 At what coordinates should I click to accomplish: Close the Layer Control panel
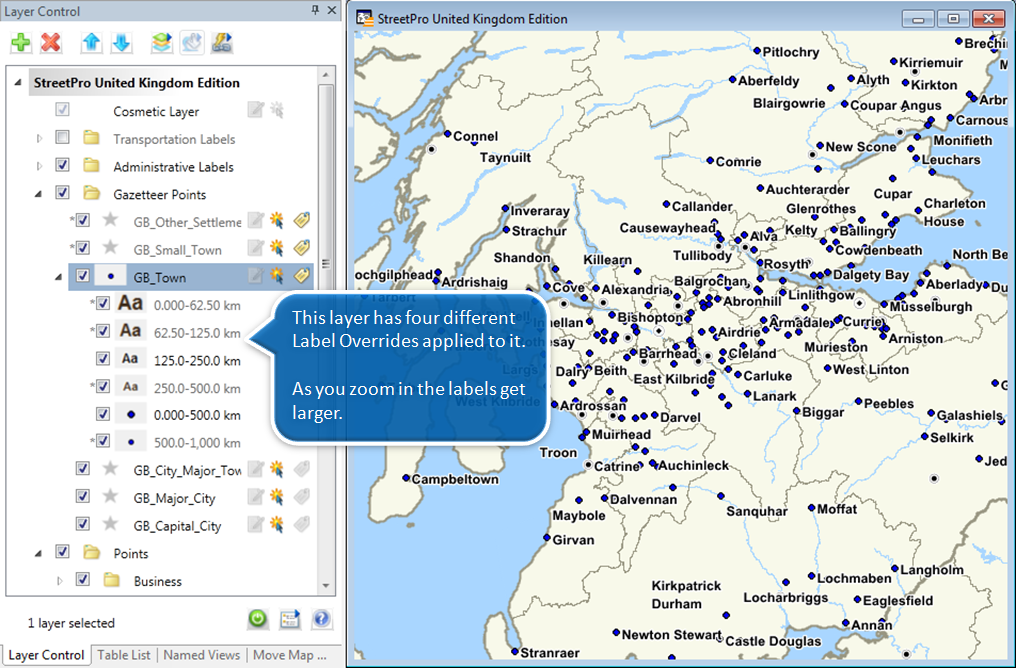(332, 10)
